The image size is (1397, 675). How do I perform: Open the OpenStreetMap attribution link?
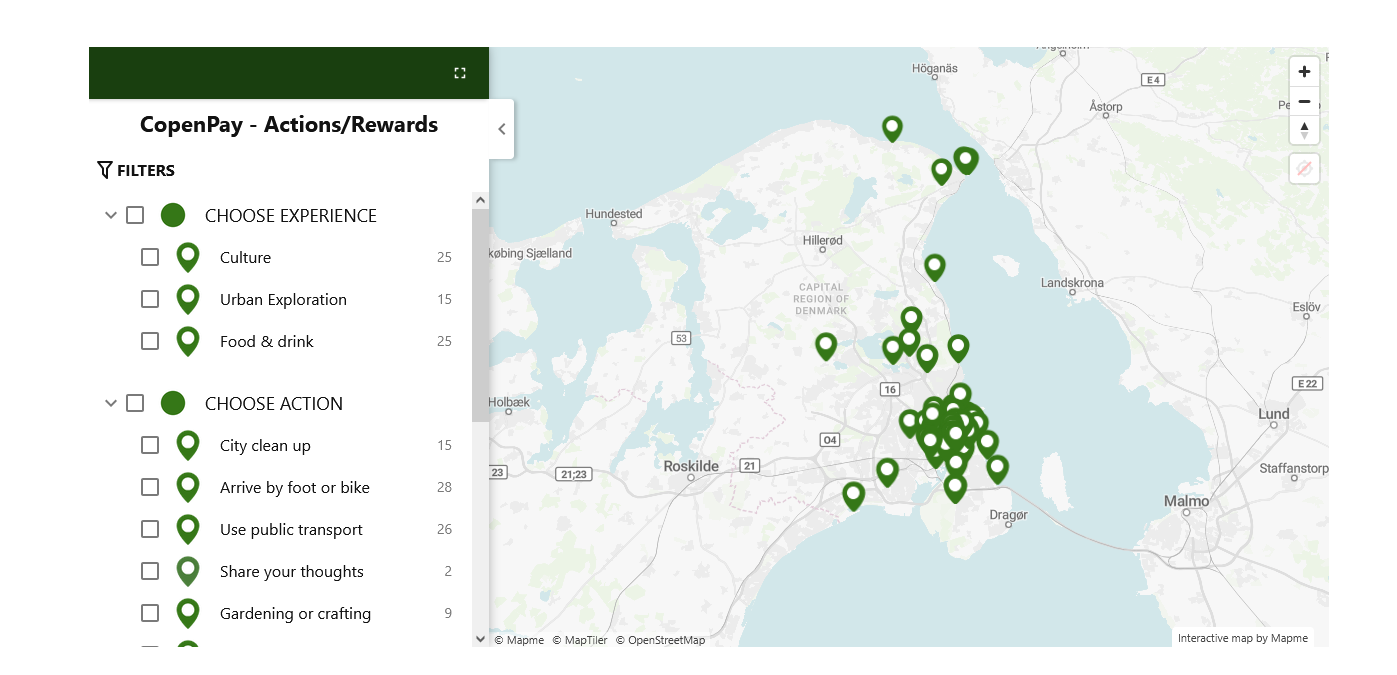tap(660, 640)
